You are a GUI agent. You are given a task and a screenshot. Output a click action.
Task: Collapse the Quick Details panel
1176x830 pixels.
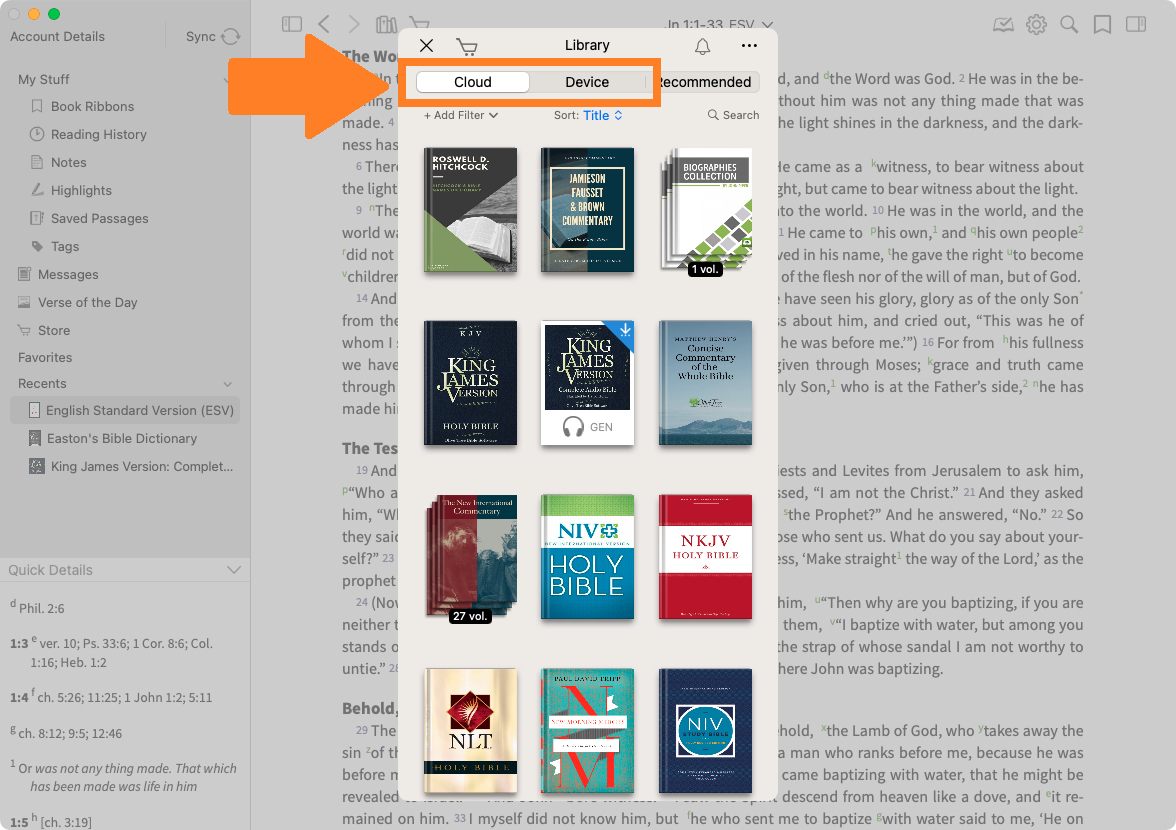click(234, 570)
